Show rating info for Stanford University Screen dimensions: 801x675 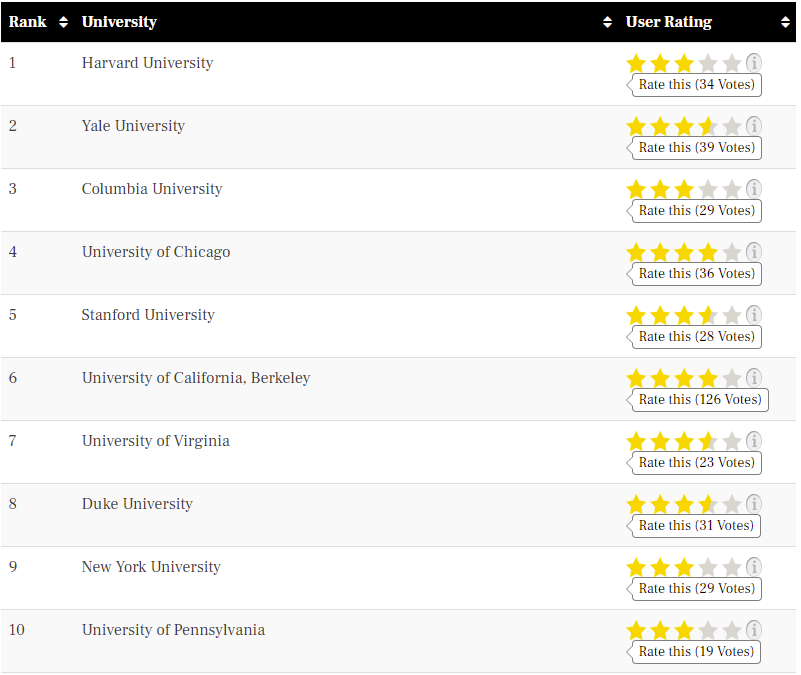pos(754,315)
